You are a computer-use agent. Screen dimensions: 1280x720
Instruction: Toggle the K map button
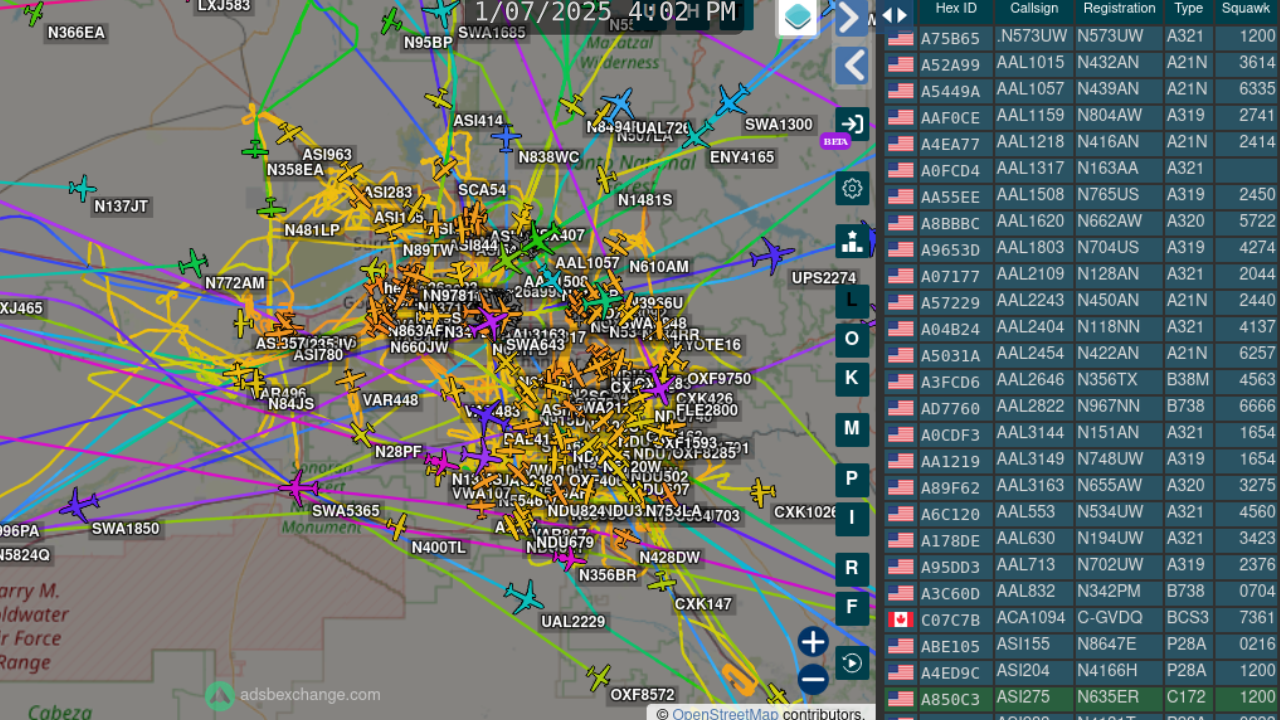pyautogui.click(x=852, y=378)
